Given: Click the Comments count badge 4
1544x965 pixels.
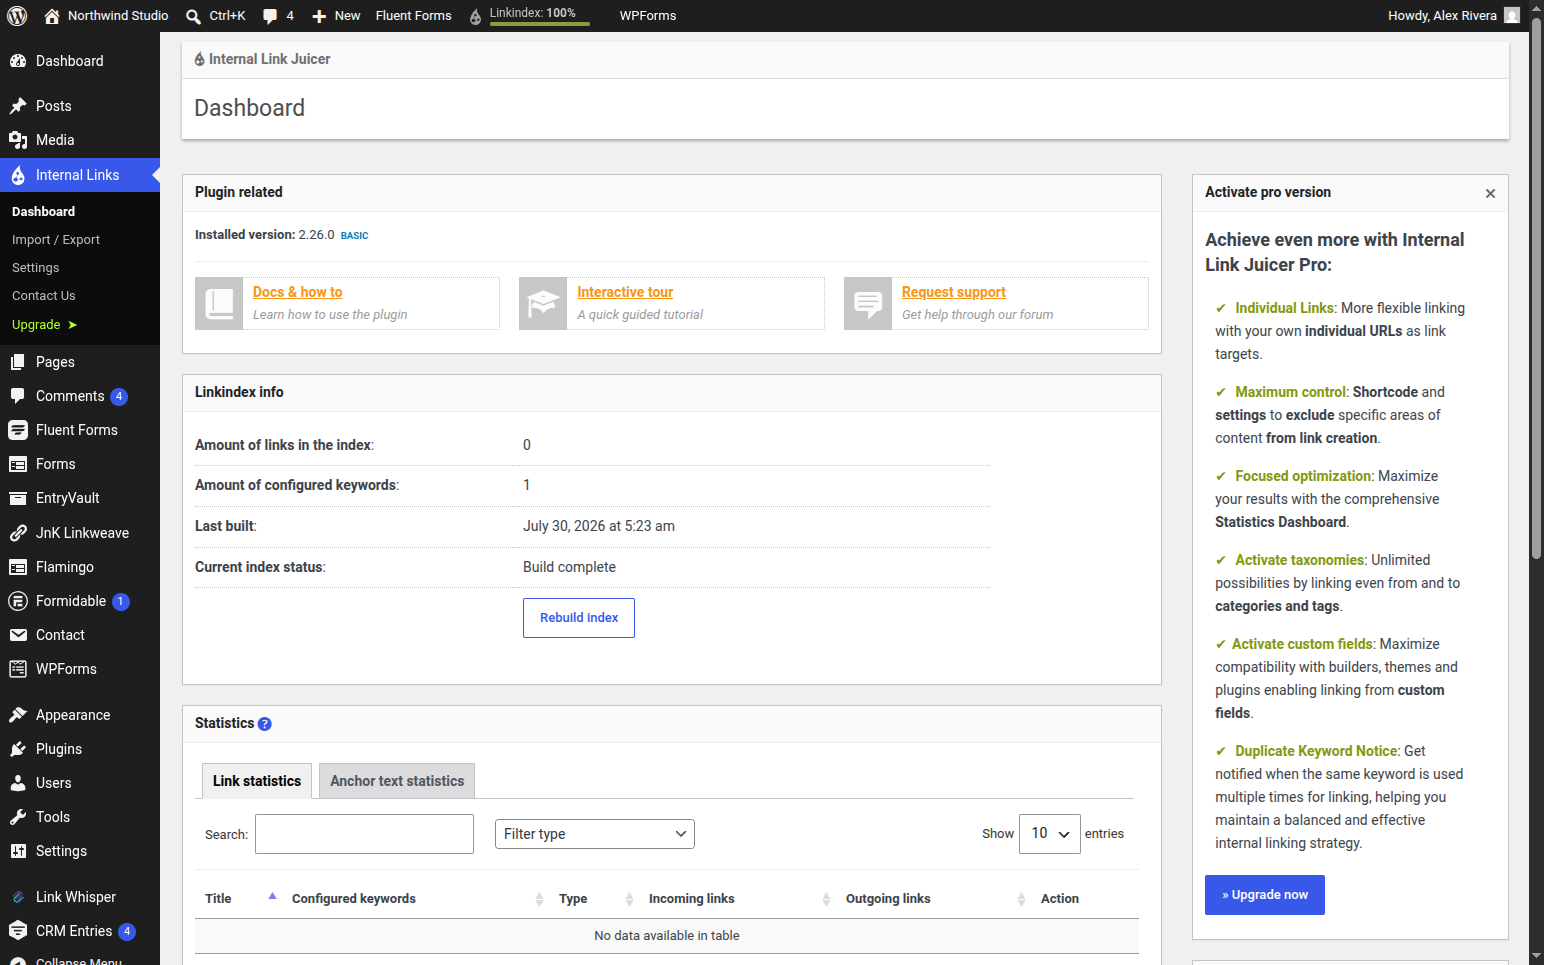Looking at the screenshot, I should pyautogui.click(x=119, y=397).
